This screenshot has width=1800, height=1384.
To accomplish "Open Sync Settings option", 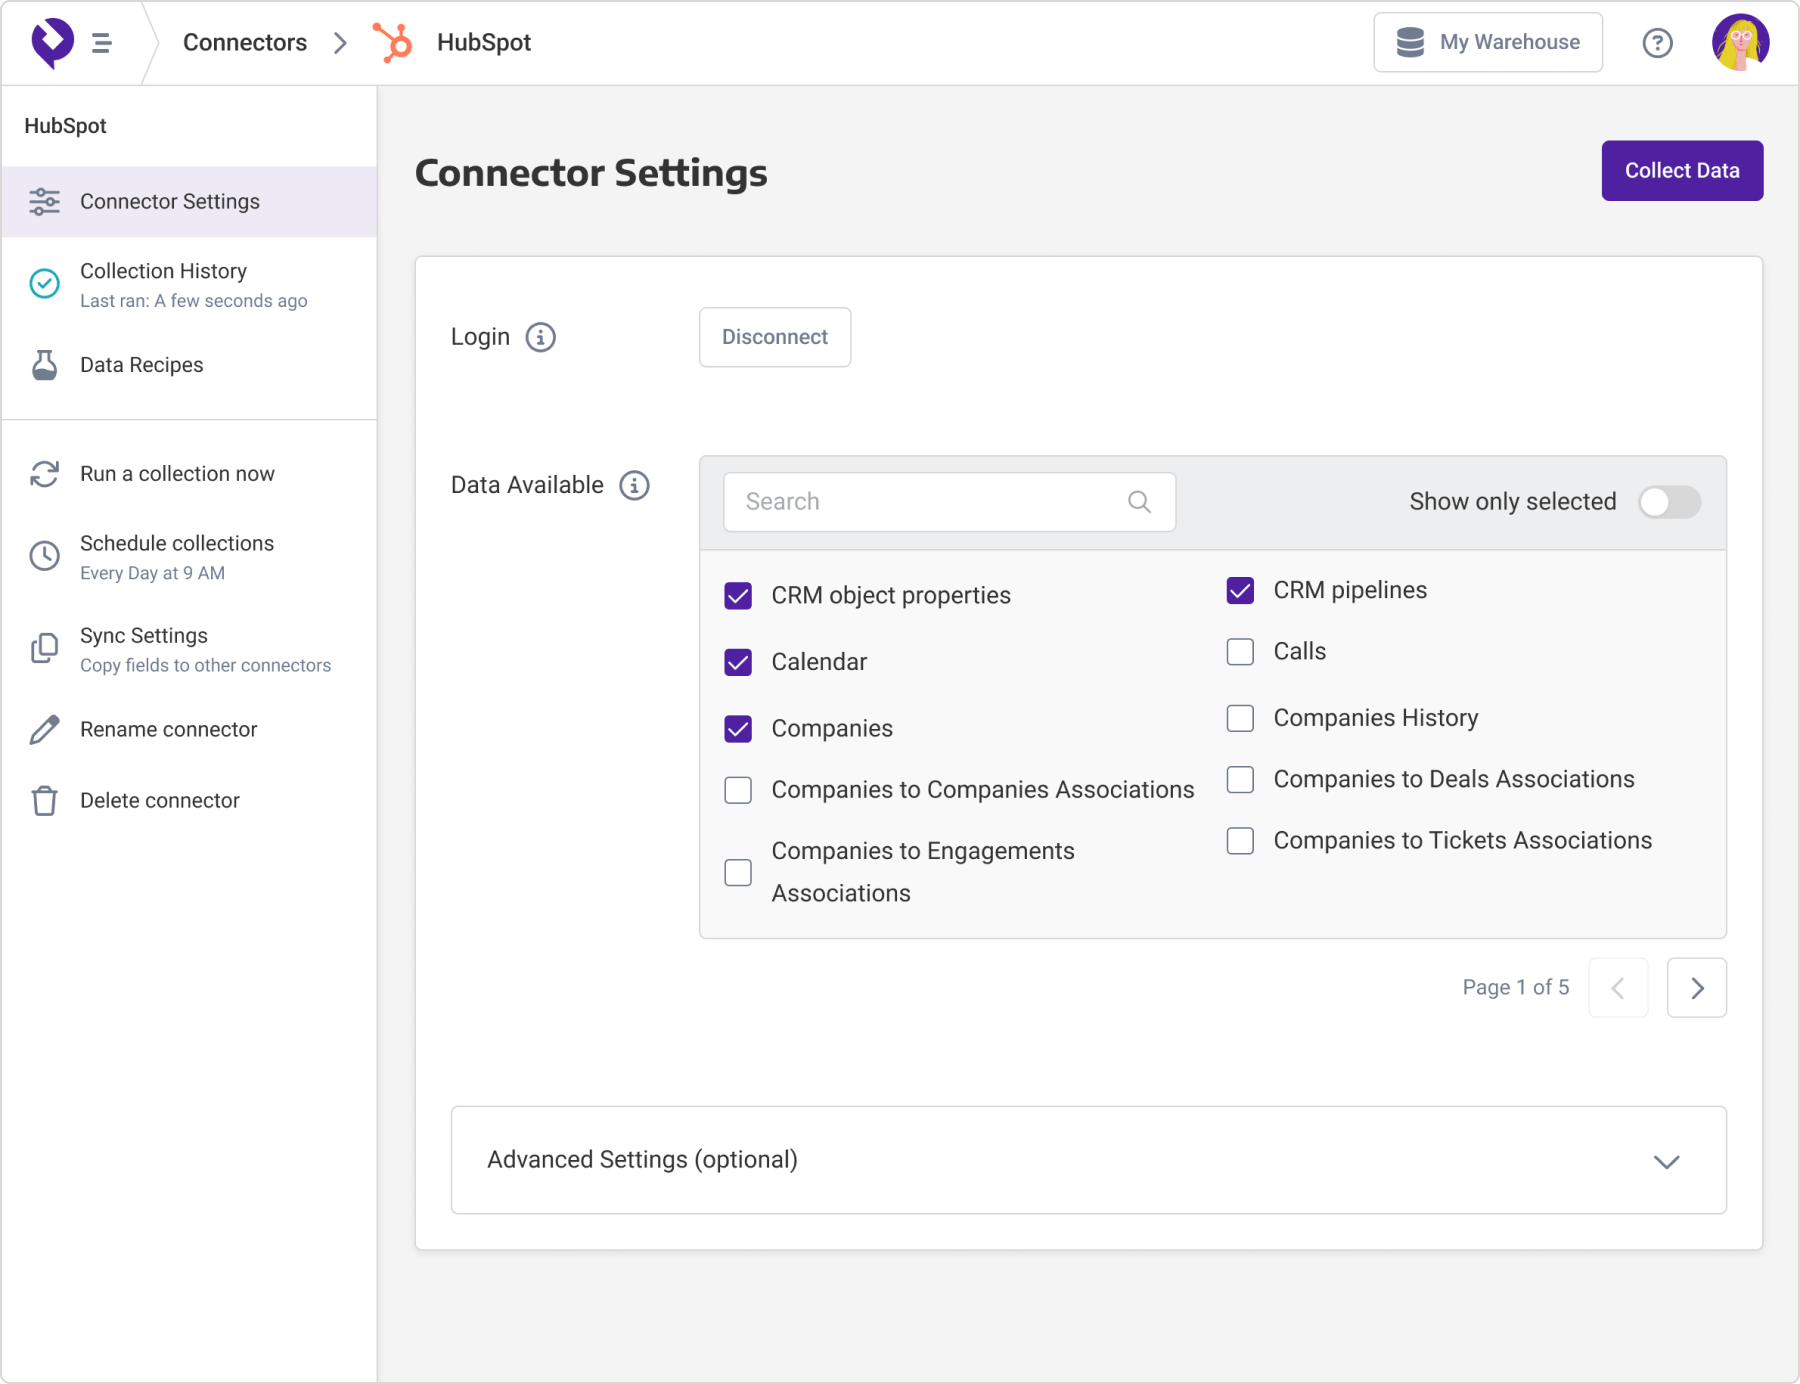I will tap(189, 650).
